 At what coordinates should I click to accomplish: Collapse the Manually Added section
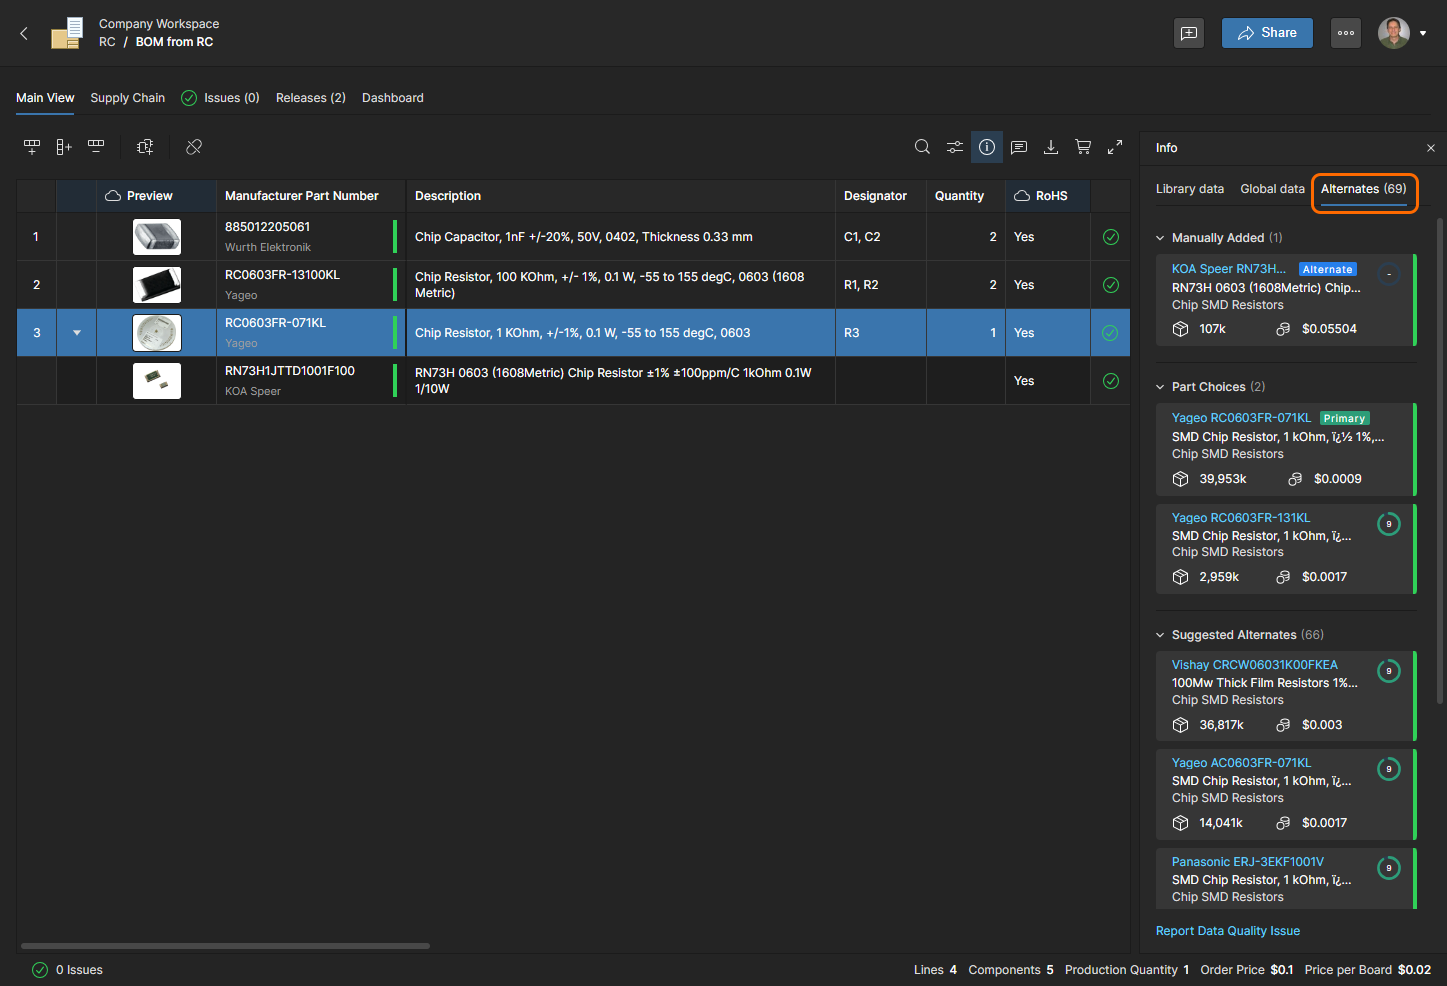point(1160,238)
